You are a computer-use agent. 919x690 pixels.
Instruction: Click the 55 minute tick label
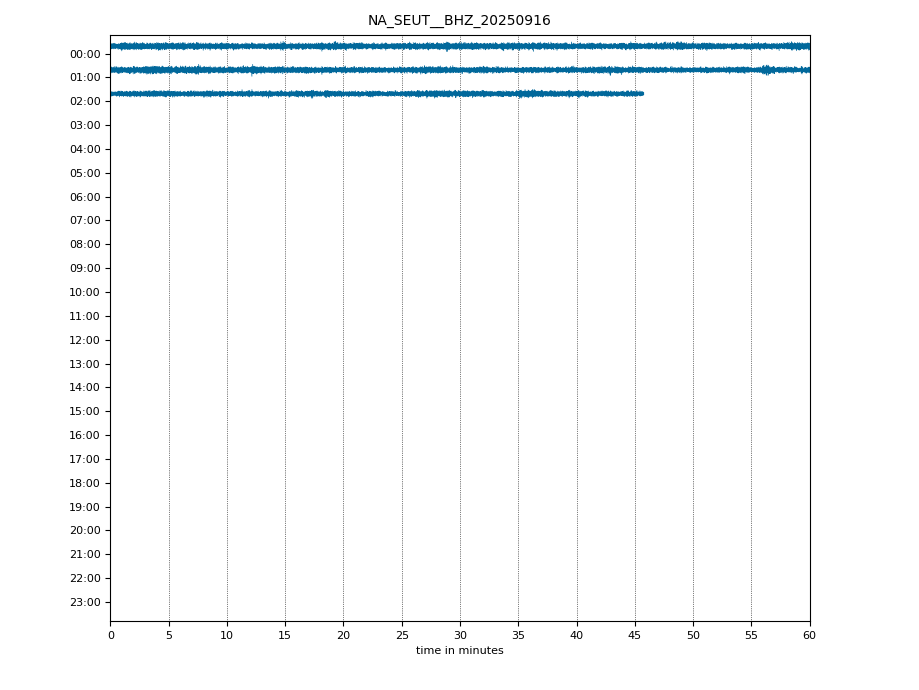click(751, 635)
